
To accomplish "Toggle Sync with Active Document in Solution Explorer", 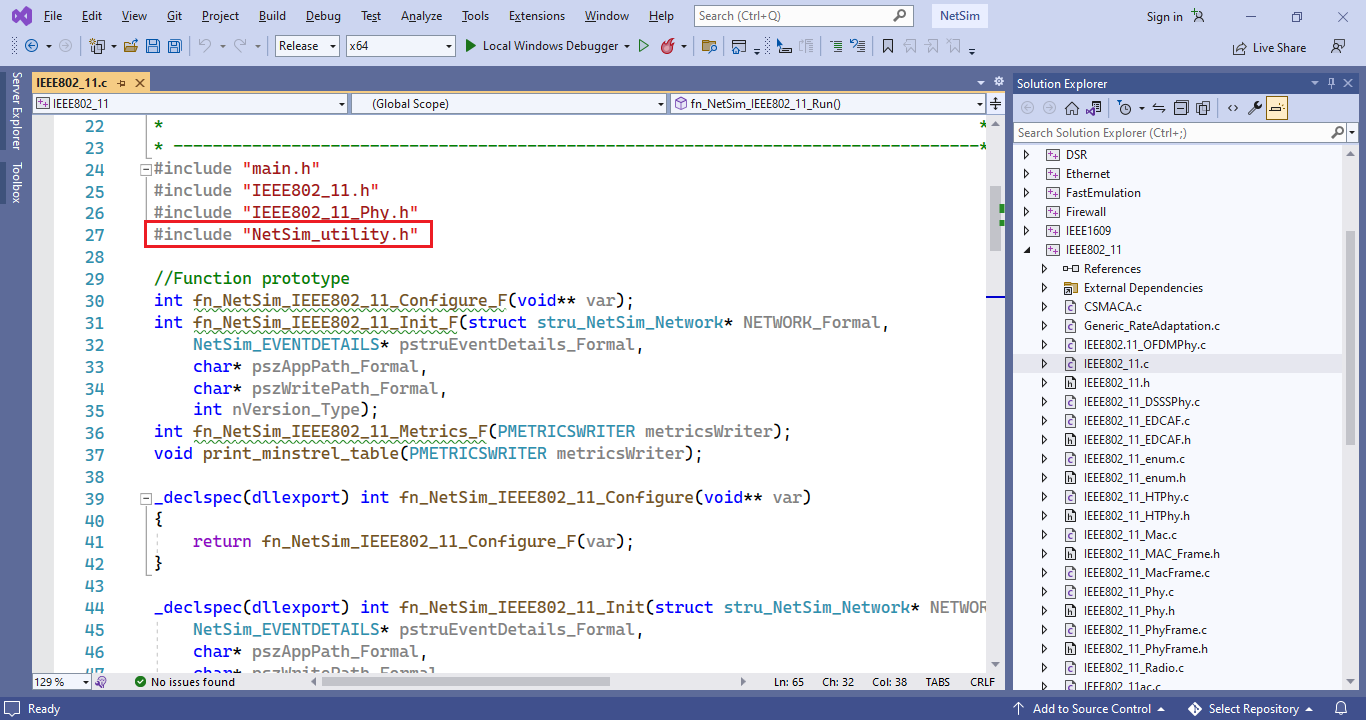I will click(x=1159, y=108).
